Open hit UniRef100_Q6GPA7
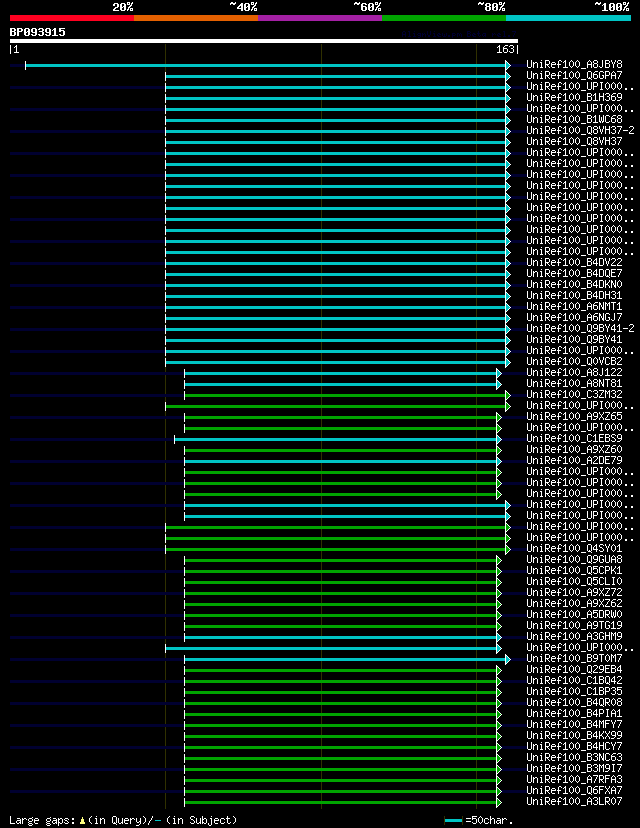 point(575,76)
